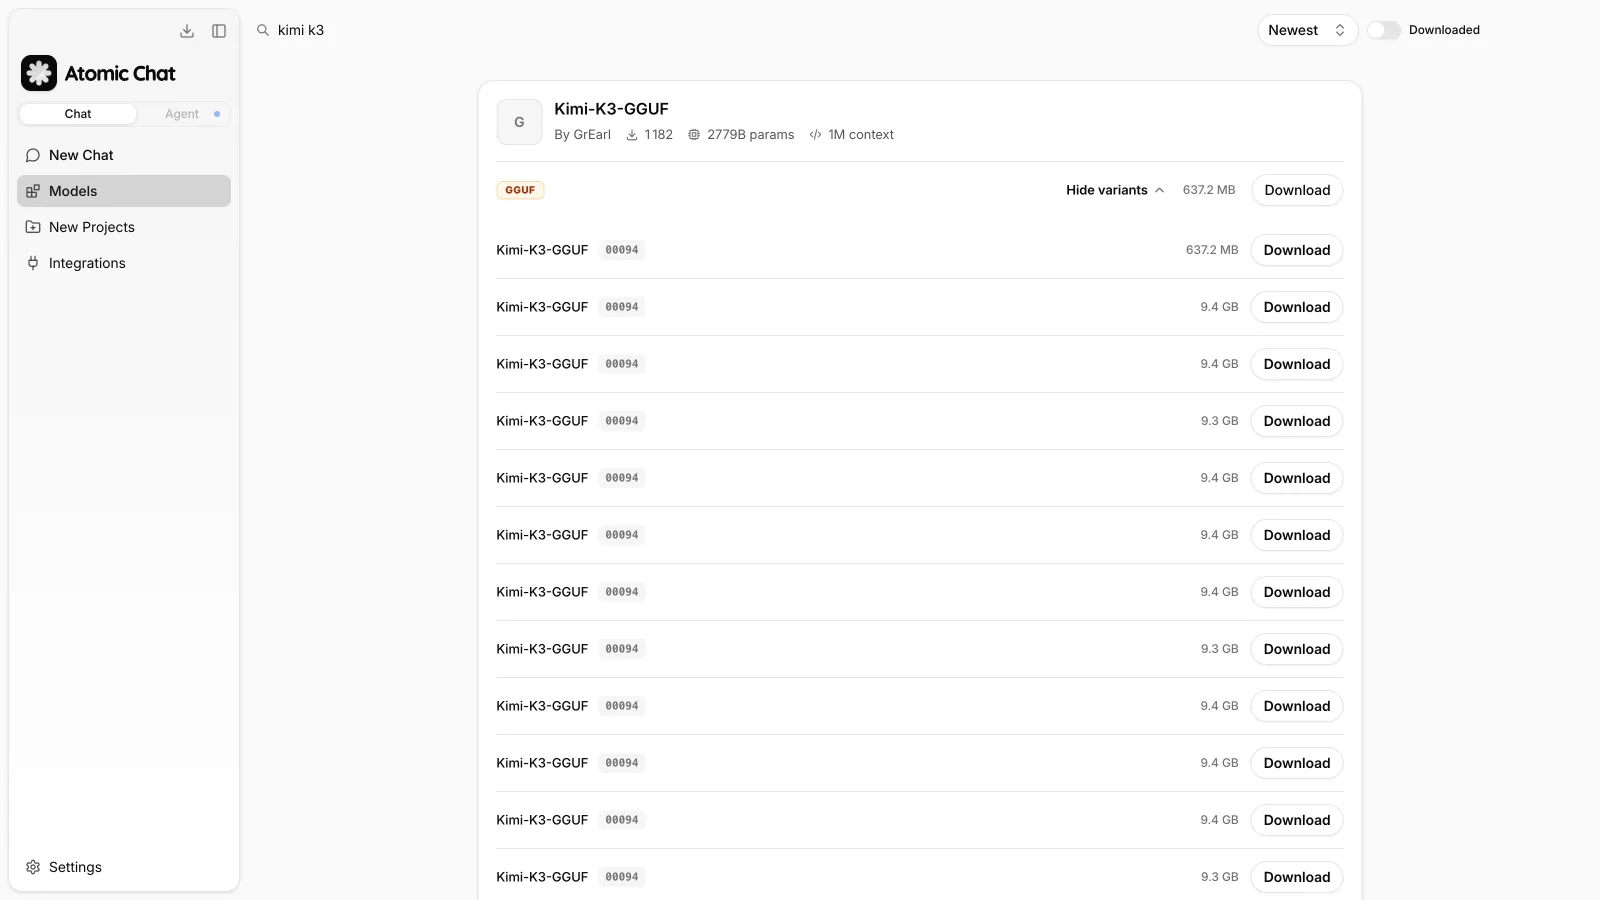Open the Models section
The image size is (1600, 900).
tap(124, 191)
